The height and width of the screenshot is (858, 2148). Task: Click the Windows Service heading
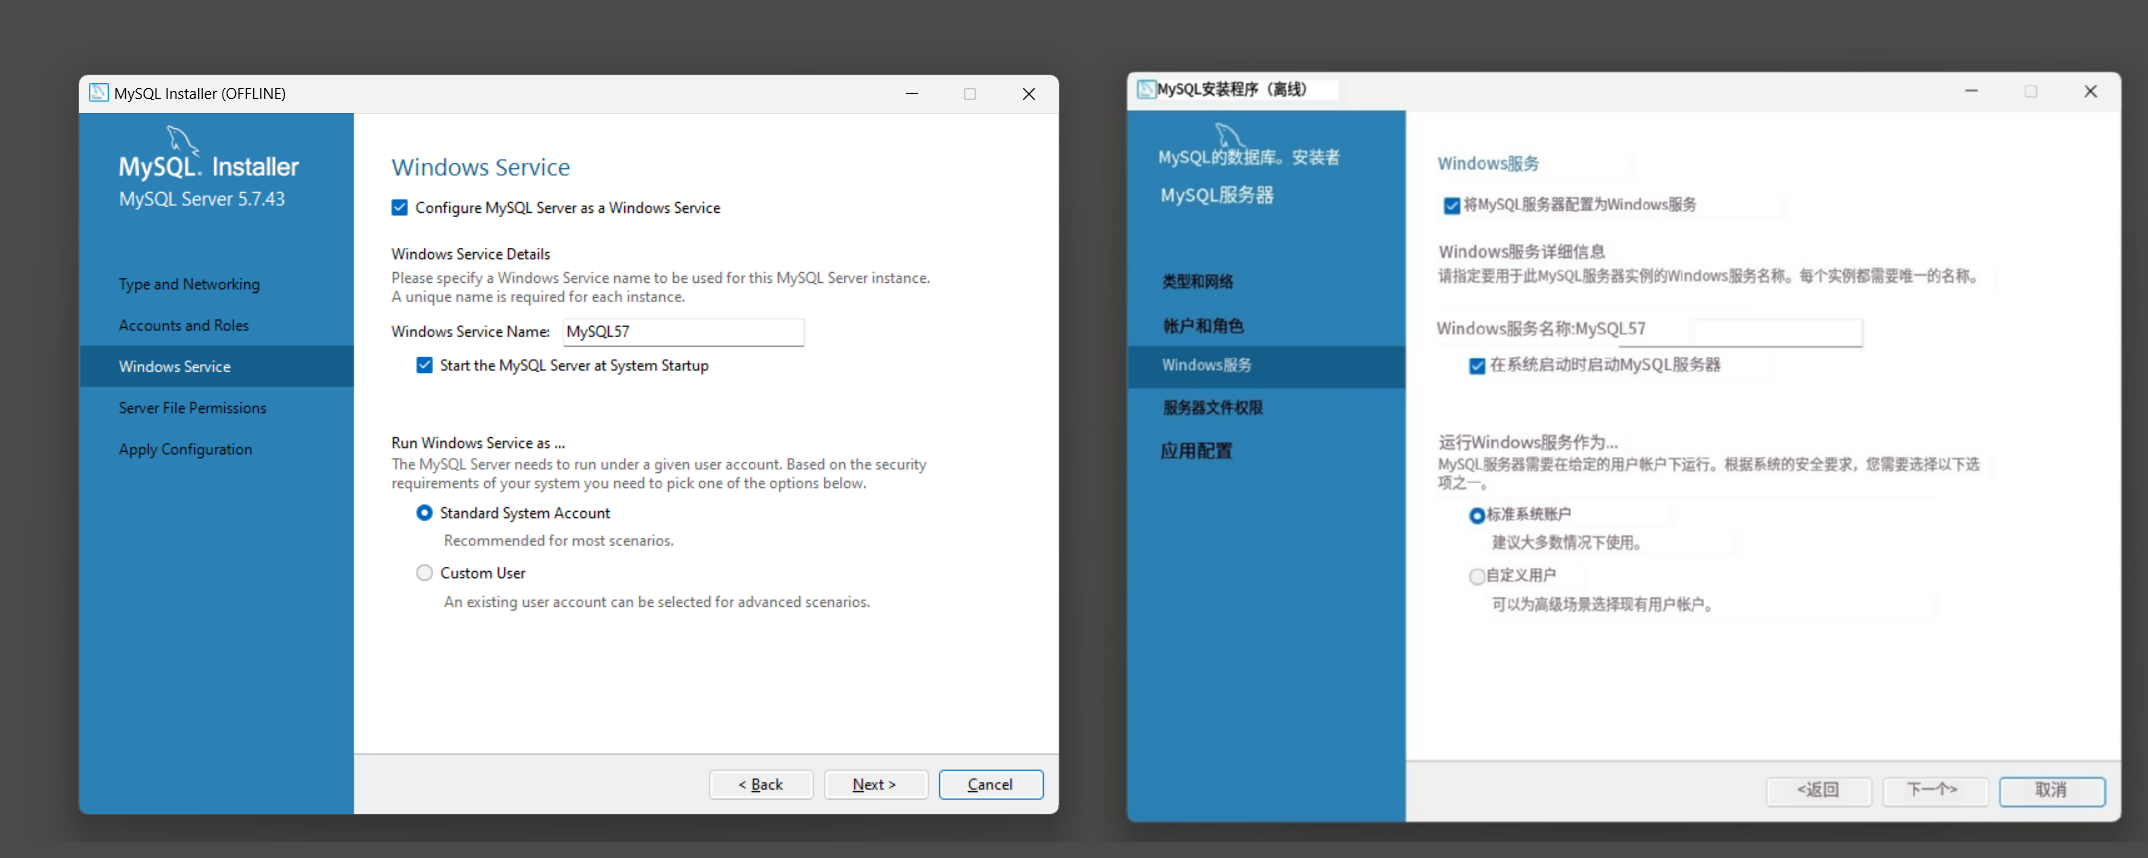pyautogui.click(x=481, y=167)
